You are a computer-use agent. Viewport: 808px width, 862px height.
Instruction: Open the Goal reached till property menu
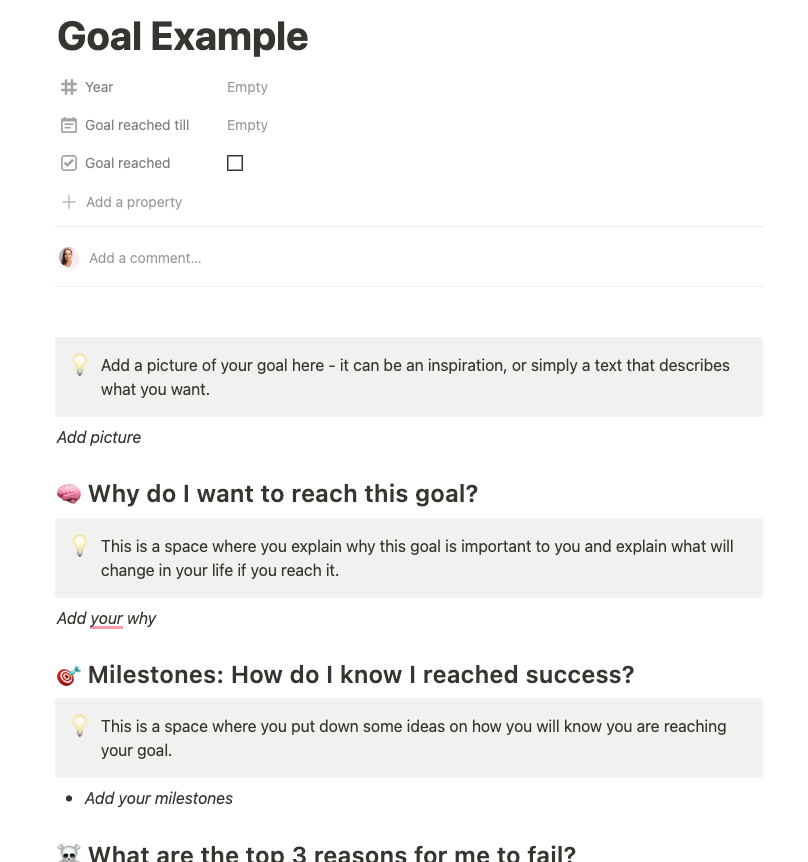(137, 125)
